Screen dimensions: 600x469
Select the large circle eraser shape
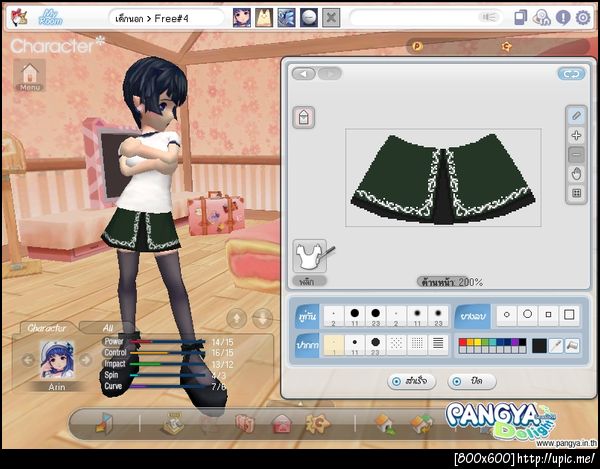(x=528, y=315)
